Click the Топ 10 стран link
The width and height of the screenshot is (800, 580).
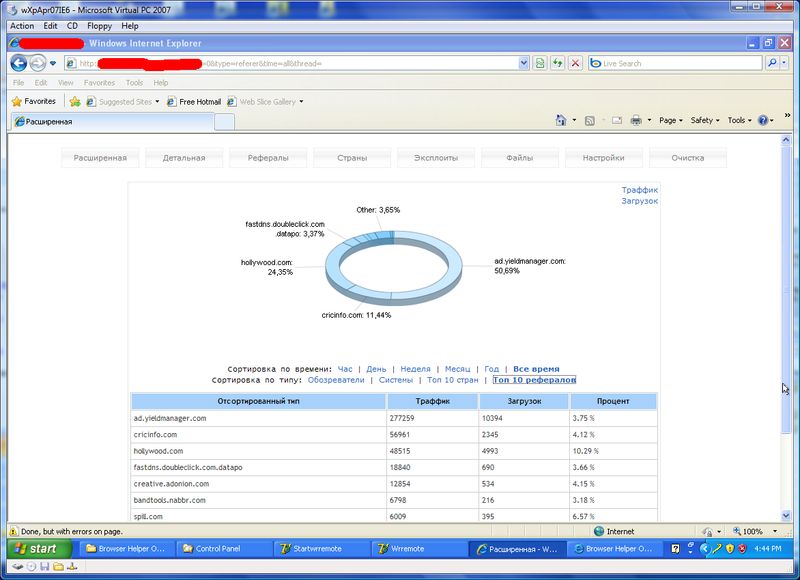[453, 380]
